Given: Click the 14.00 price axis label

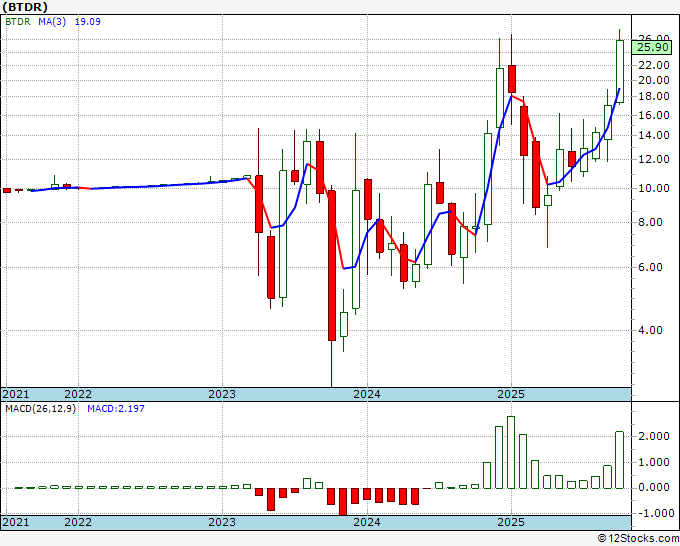Looking at the screenshot, I should point(654,136).
